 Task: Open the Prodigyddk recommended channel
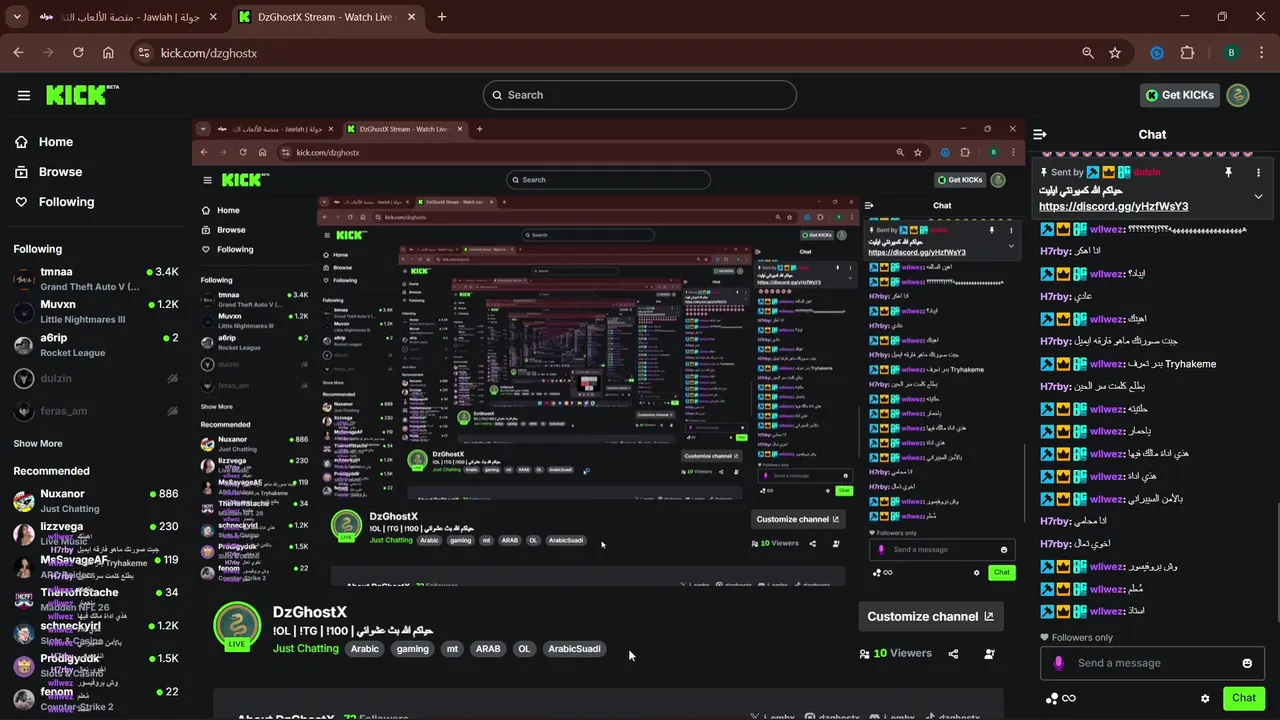coord(96,666)
